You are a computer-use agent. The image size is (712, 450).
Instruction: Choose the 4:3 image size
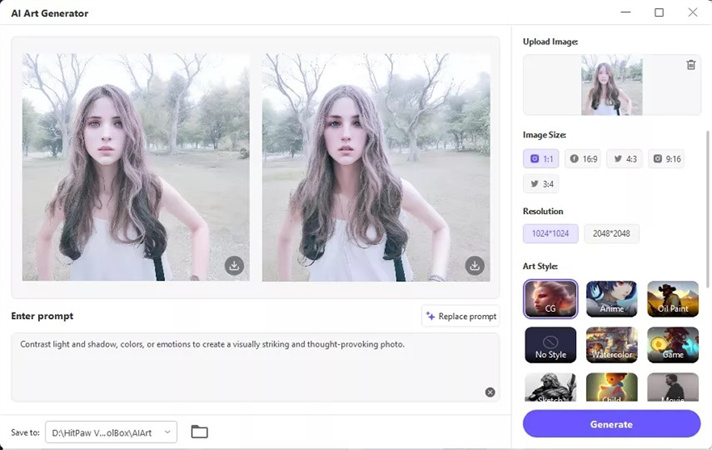[625, 159]
